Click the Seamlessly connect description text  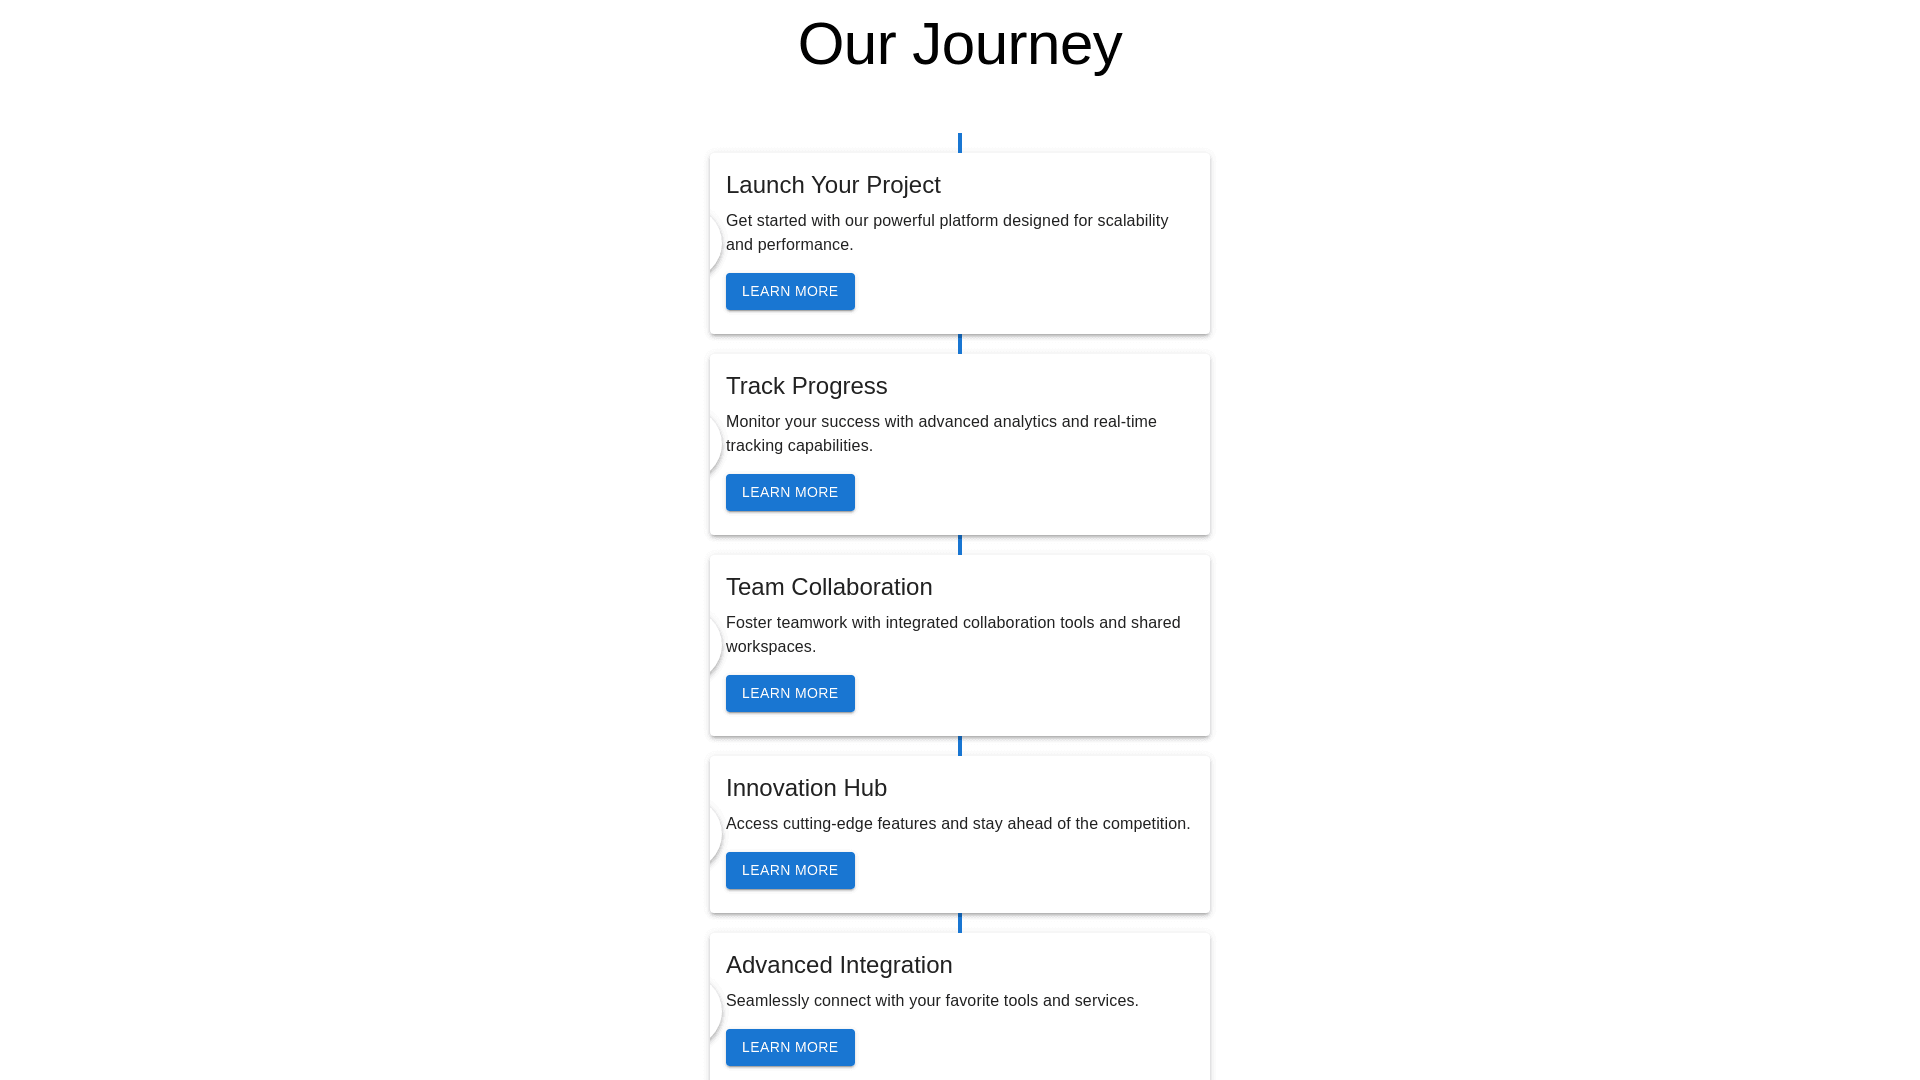tap(932, 1001)
